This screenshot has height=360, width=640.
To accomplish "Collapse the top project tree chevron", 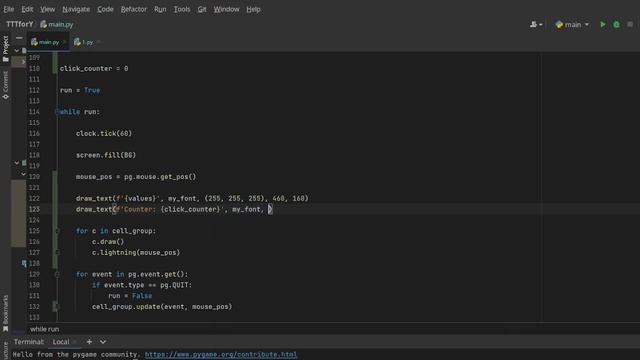I will (x=16, y=51).
